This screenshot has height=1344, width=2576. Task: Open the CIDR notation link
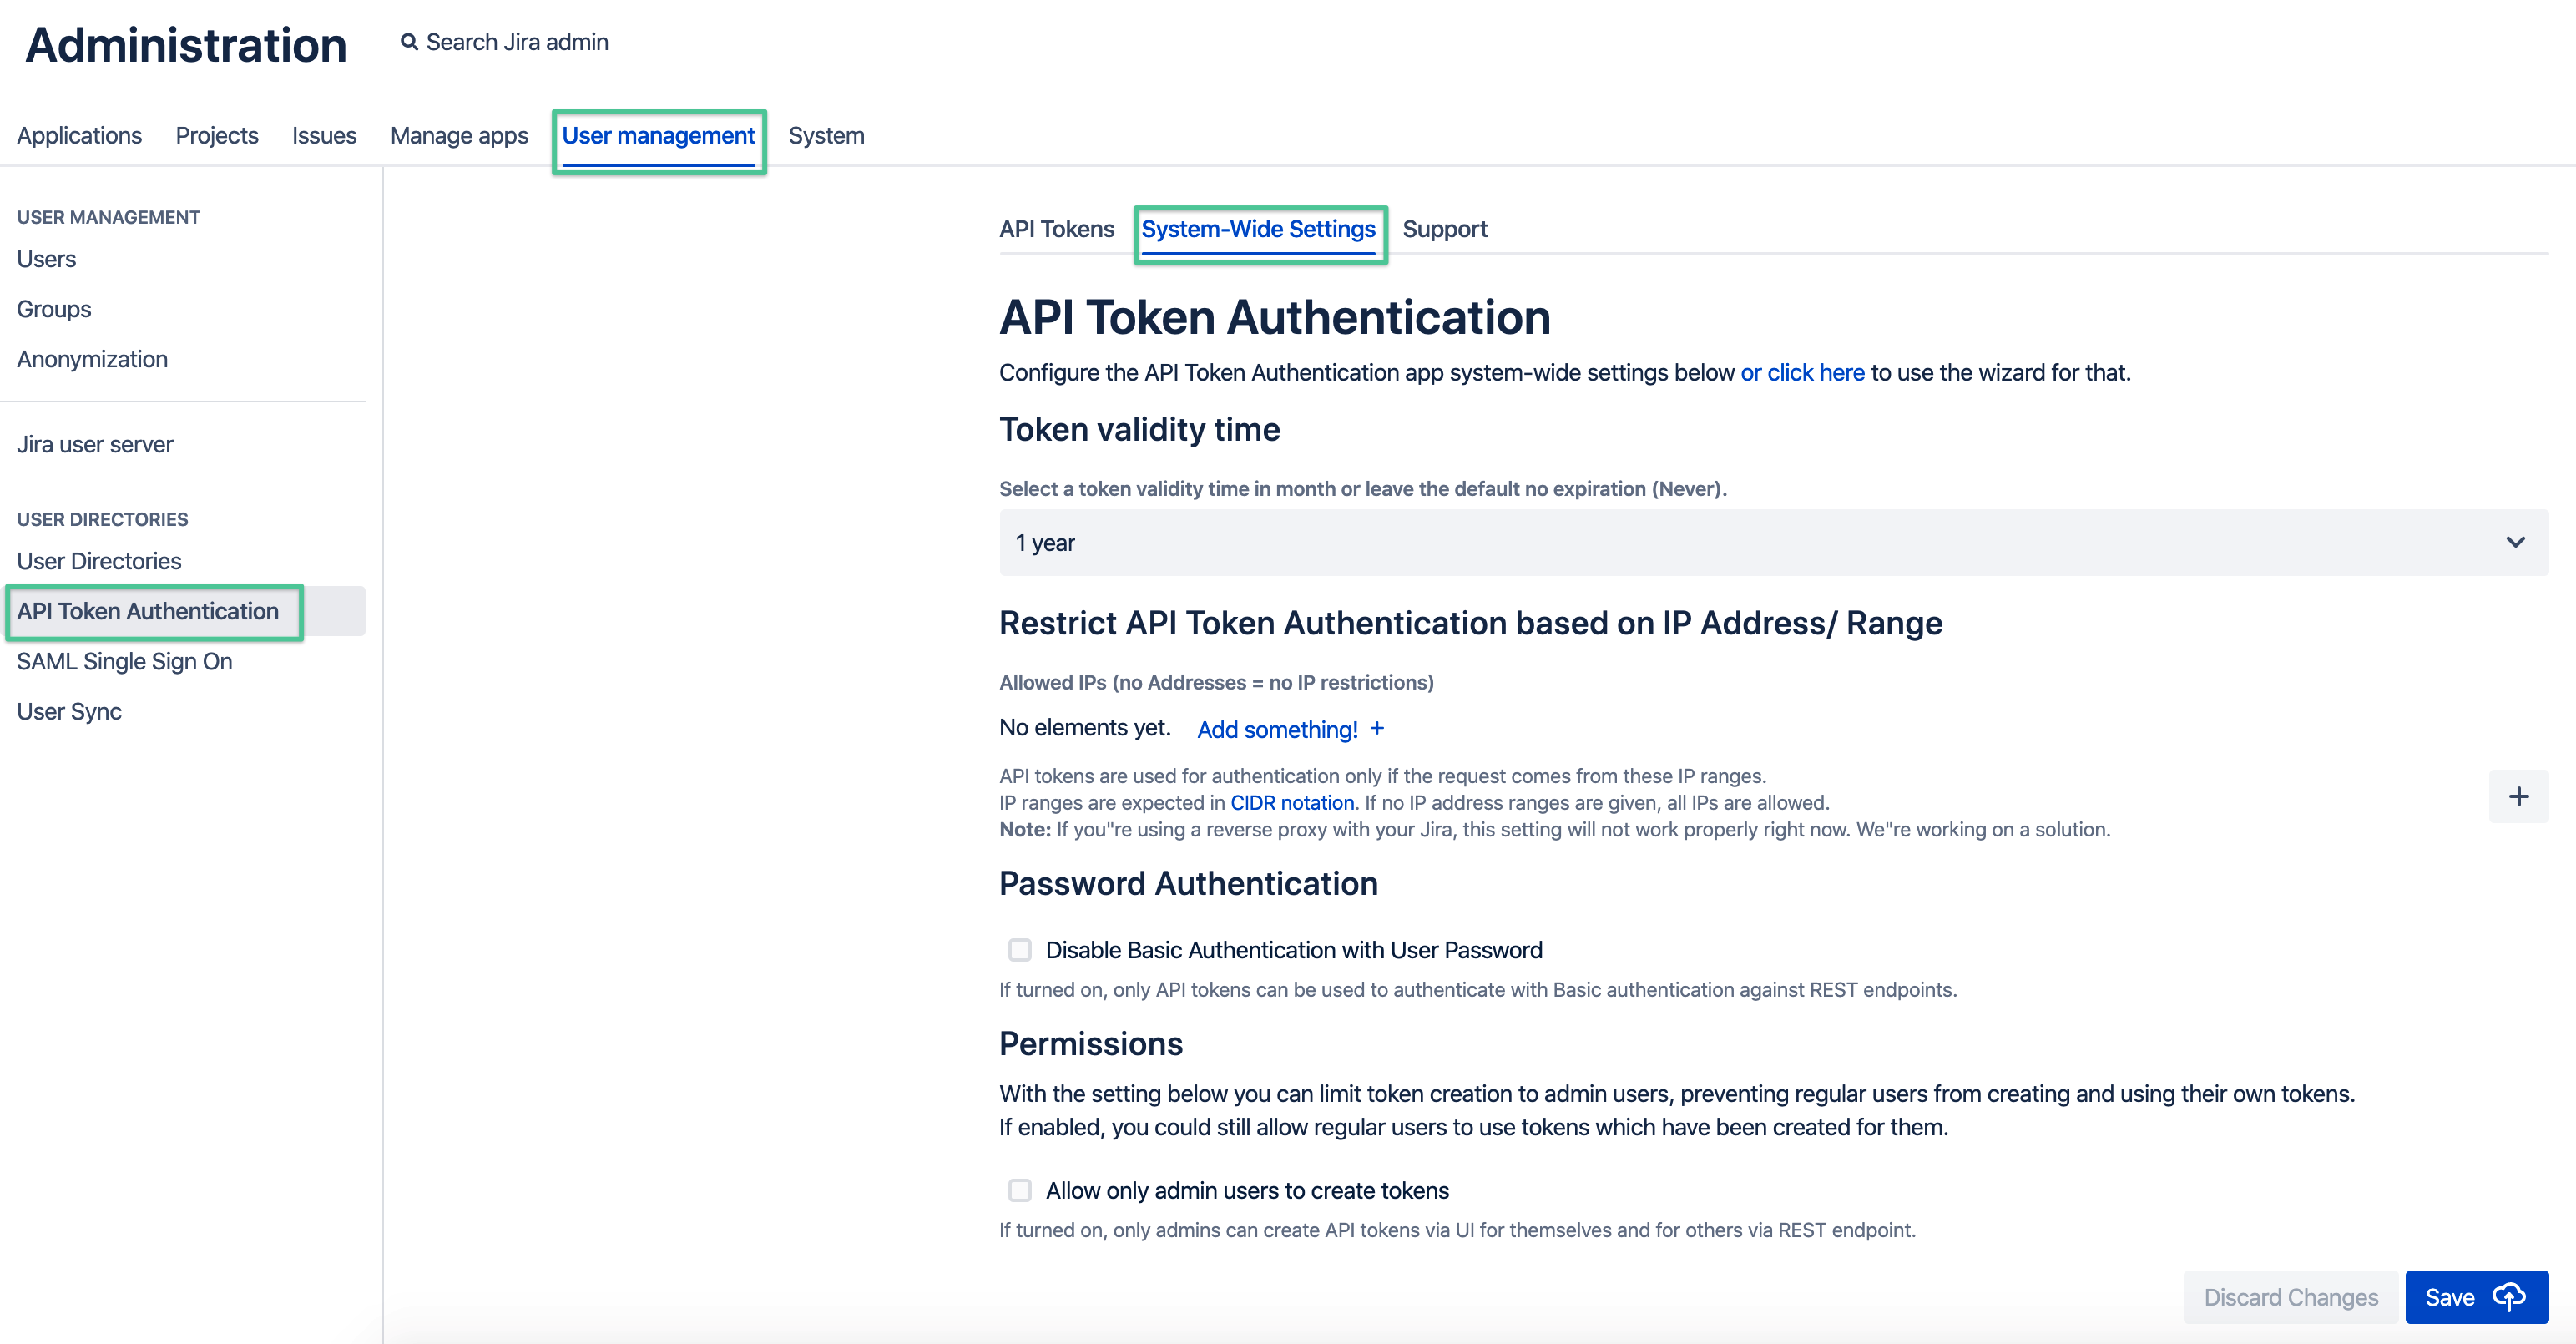click(x=1292, y=802)
